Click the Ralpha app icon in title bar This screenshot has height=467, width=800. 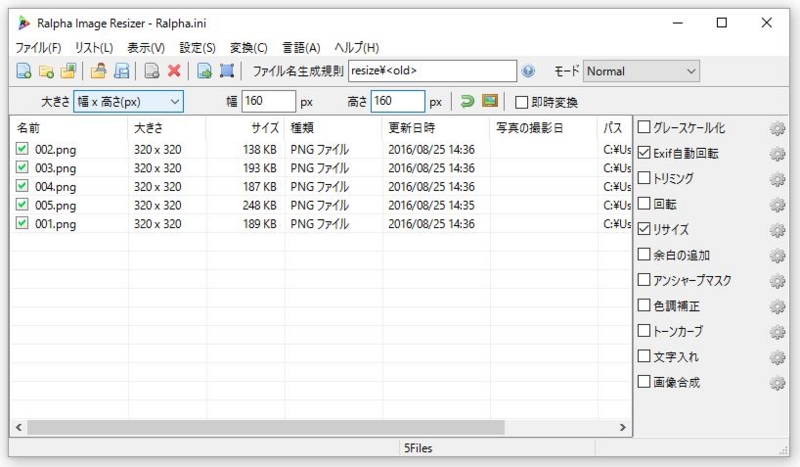(x=23, y=23)
